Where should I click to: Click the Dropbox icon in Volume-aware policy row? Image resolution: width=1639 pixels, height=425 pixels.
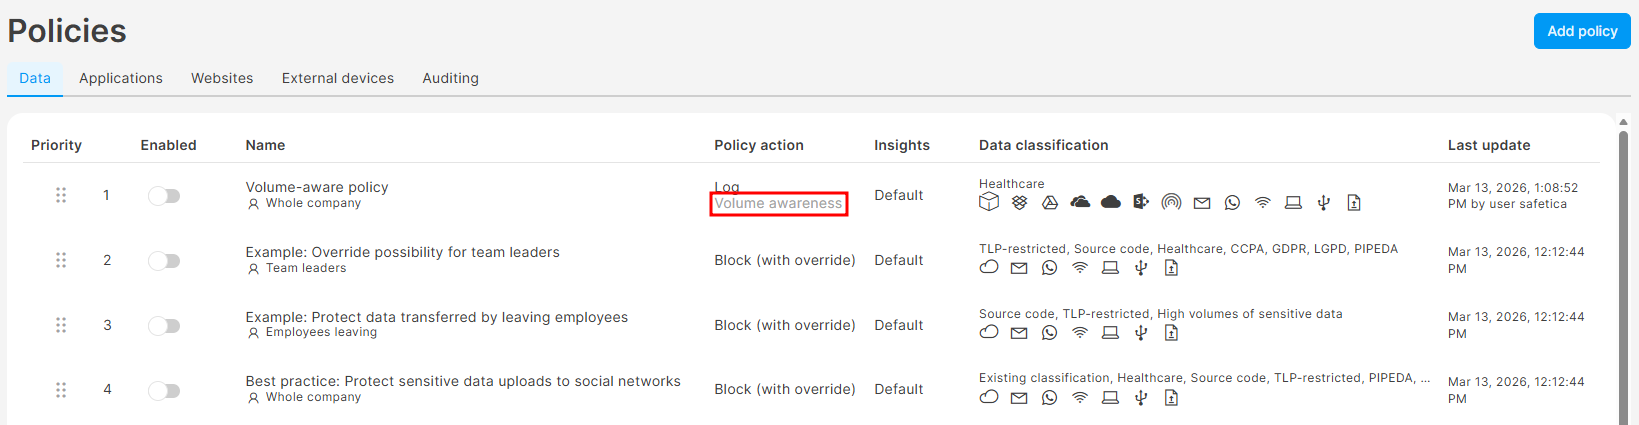[1019, 203]
